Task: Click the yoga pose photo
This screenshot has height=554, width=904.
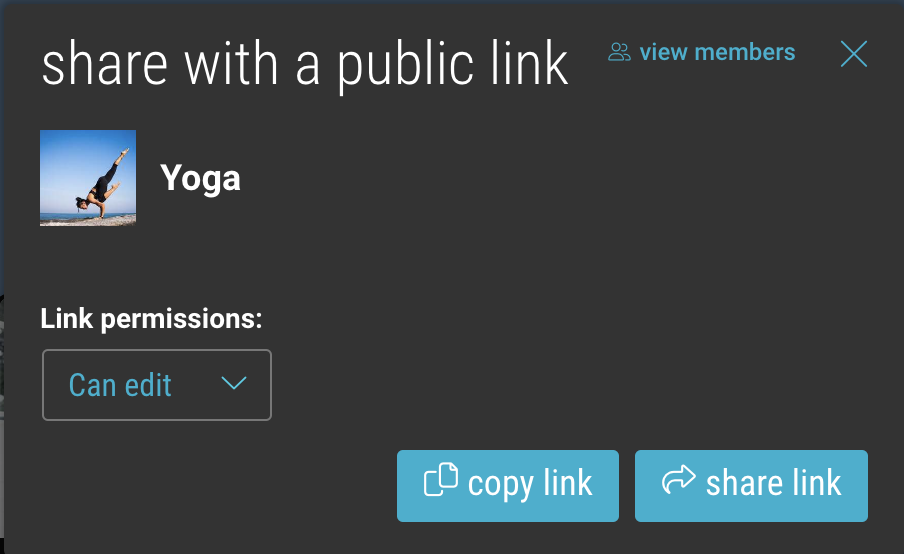Action: pos(88,178)
